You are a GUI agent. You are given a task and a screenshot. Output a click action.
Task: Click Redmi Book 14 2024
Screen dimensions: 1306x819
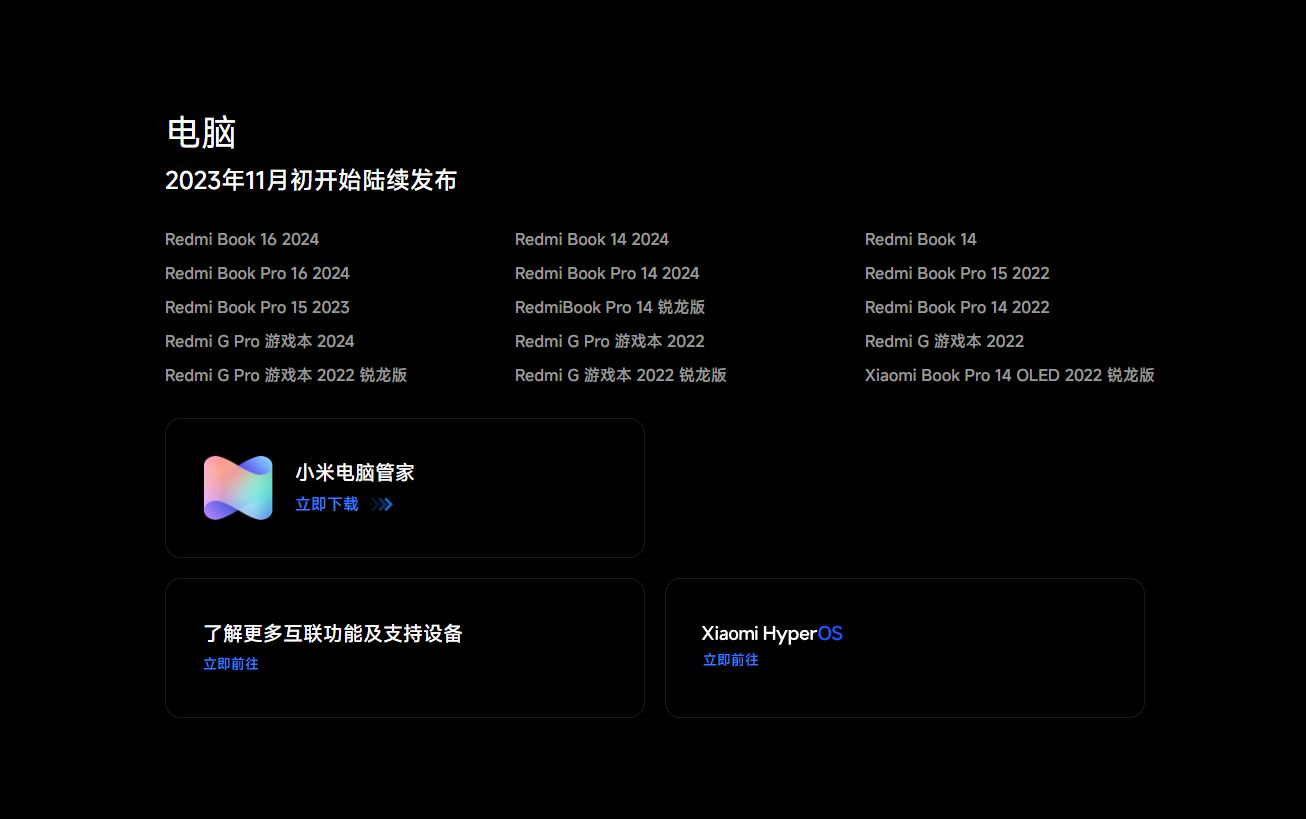pyautogui.click(x=592, y=239)
